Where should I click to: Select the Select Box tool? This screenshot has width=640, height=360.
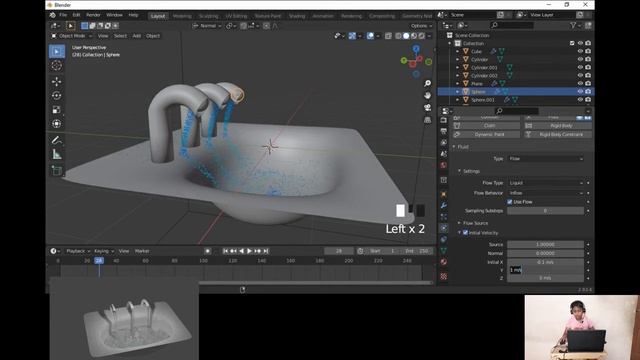click(x=57, y=51)
